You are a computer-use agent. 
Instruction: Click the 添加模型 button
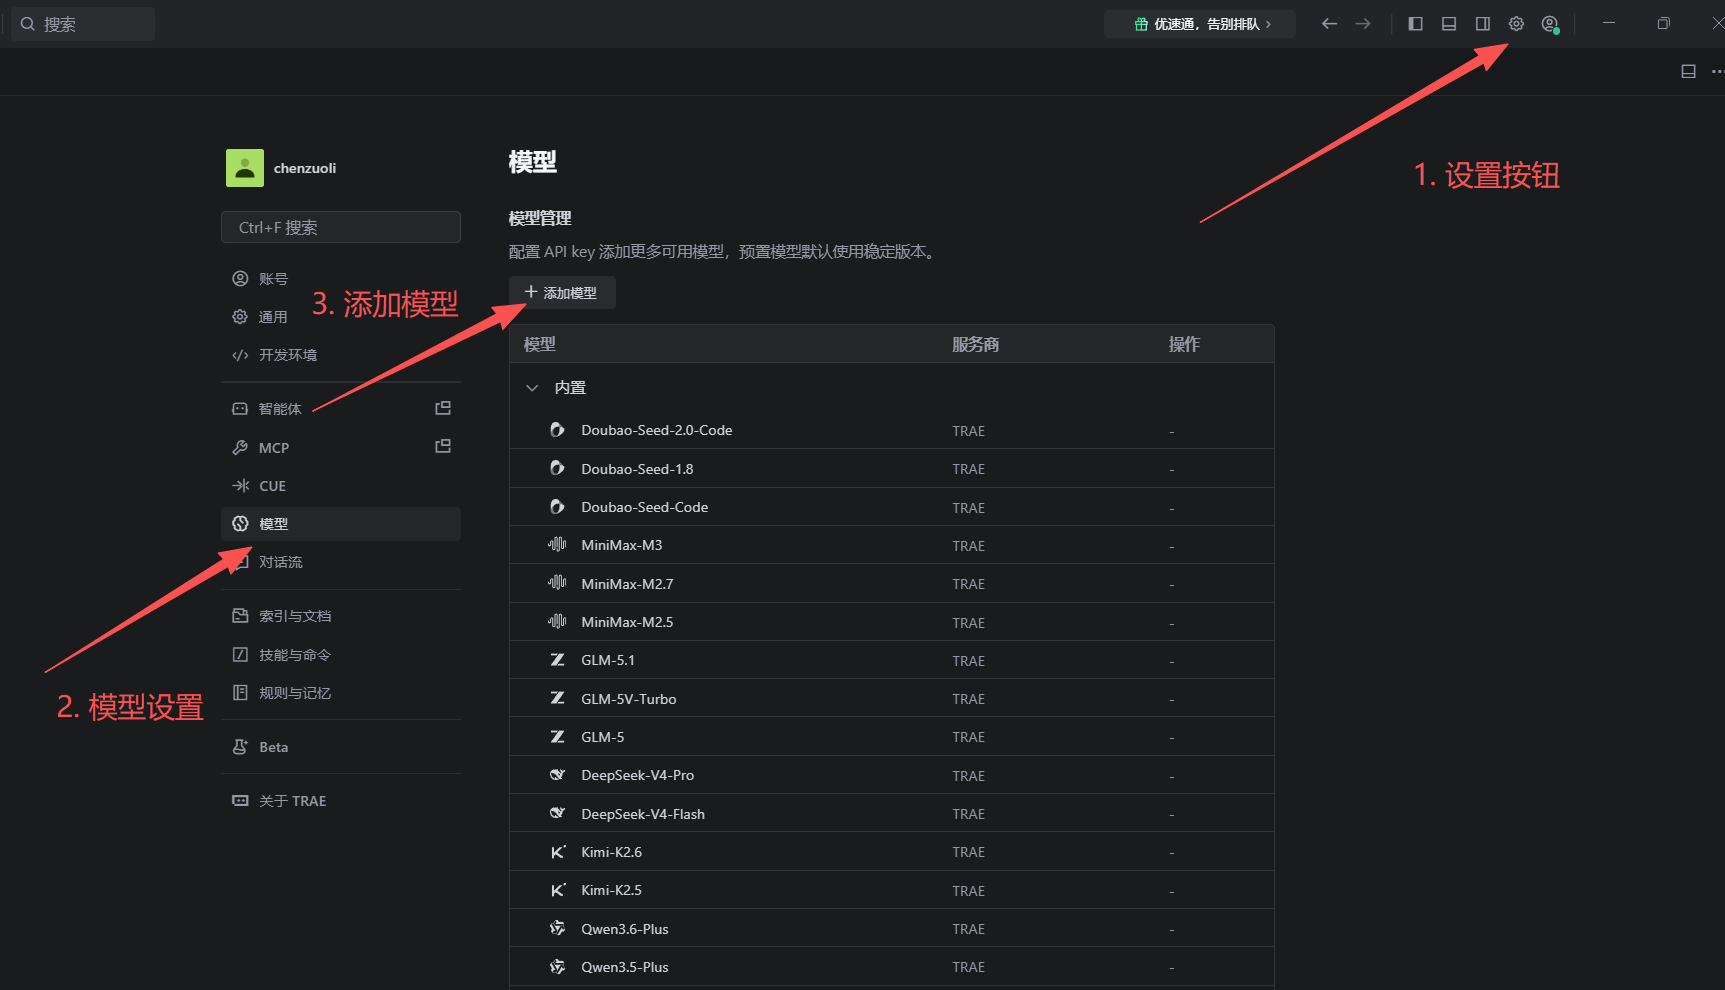pyautogui.click(x=562, y=293)
